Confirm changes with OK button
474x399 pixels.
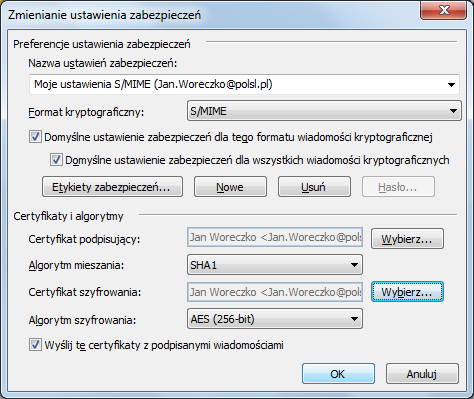coord(338,374)
